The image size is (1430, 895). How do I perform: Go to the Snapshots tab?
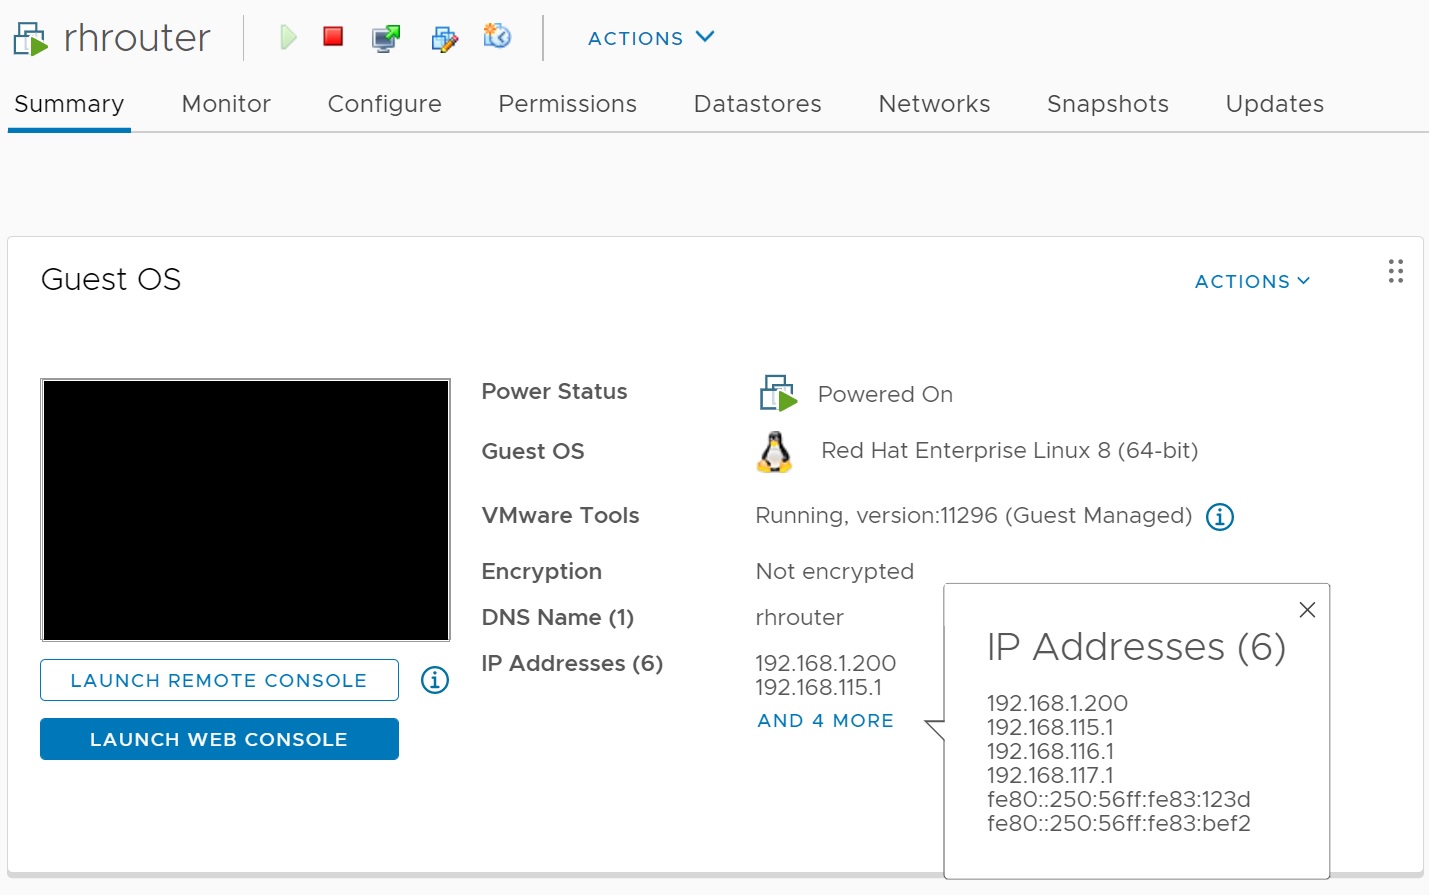point(1107,104)
